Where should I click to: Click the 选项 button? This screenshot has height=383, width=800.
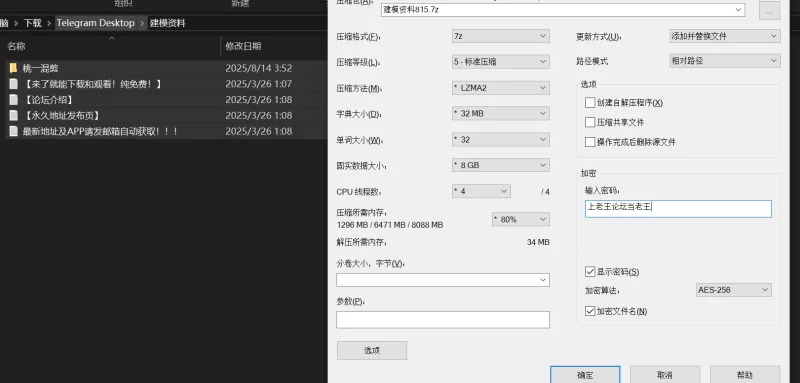[372, 350]
